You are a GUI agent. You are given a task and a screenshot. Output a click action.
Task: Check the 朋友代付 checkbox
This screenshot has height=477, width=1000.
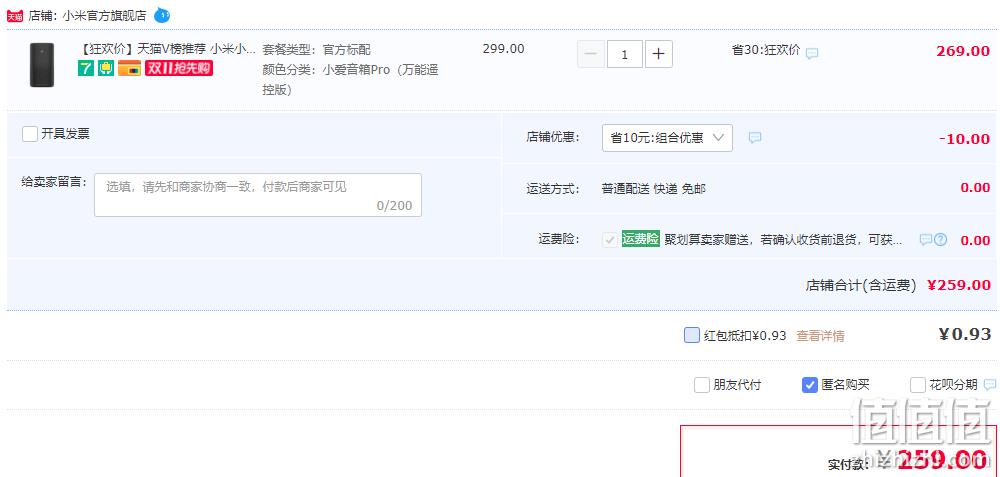[x=702, y=385]
